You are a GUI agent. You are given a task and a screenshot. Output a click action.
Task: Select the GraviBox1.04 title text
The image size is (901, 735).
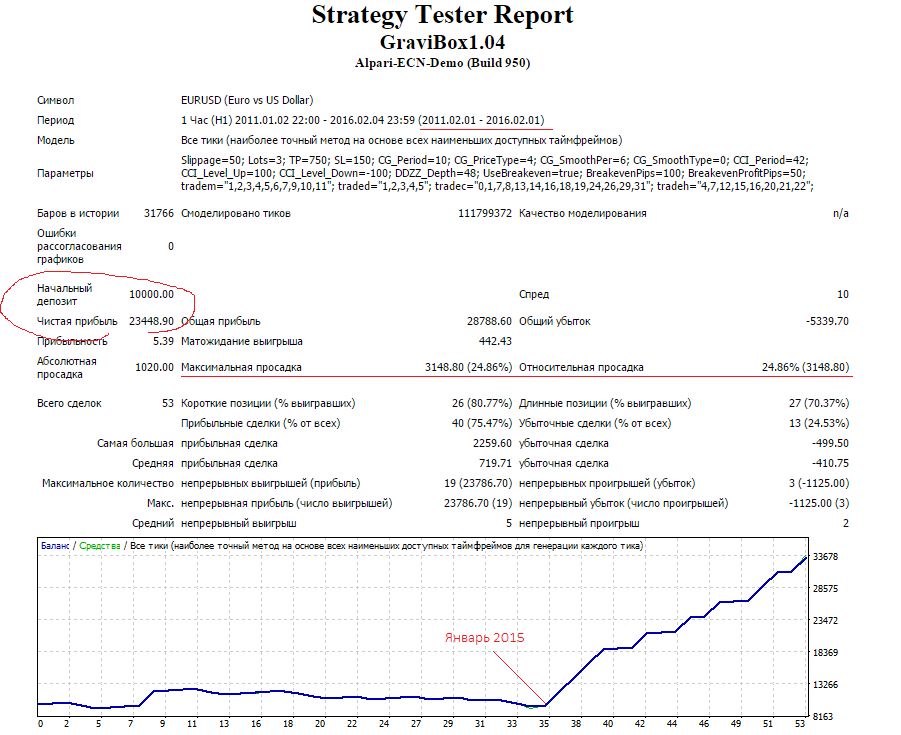(442, 42)
